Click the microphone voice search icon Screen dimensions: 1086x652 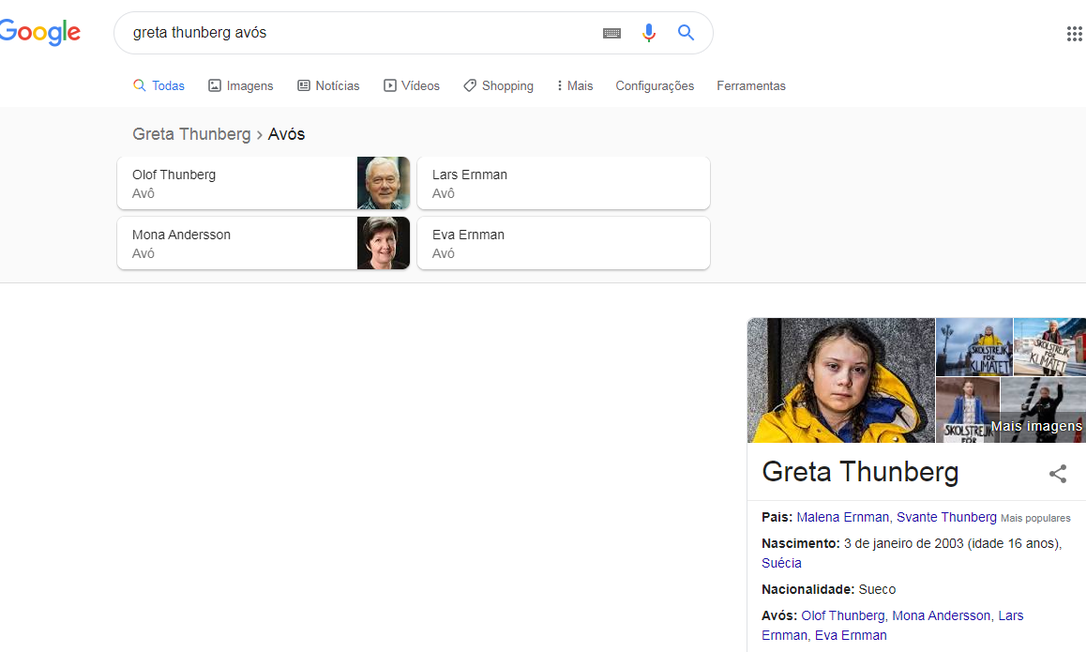point(649,33)
